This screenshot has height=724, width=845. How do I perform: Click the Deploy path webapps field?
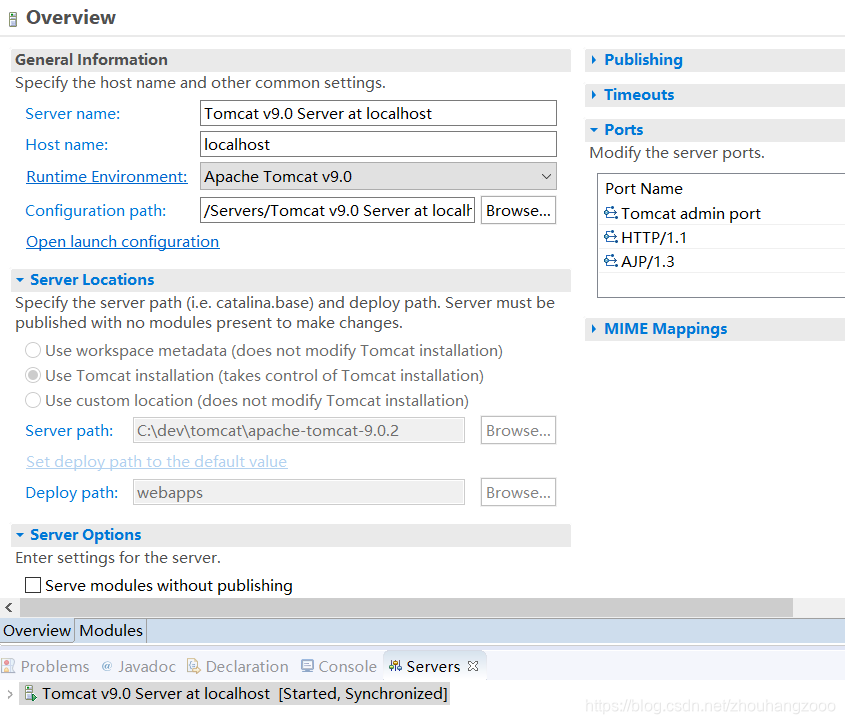tap(299, 492)
